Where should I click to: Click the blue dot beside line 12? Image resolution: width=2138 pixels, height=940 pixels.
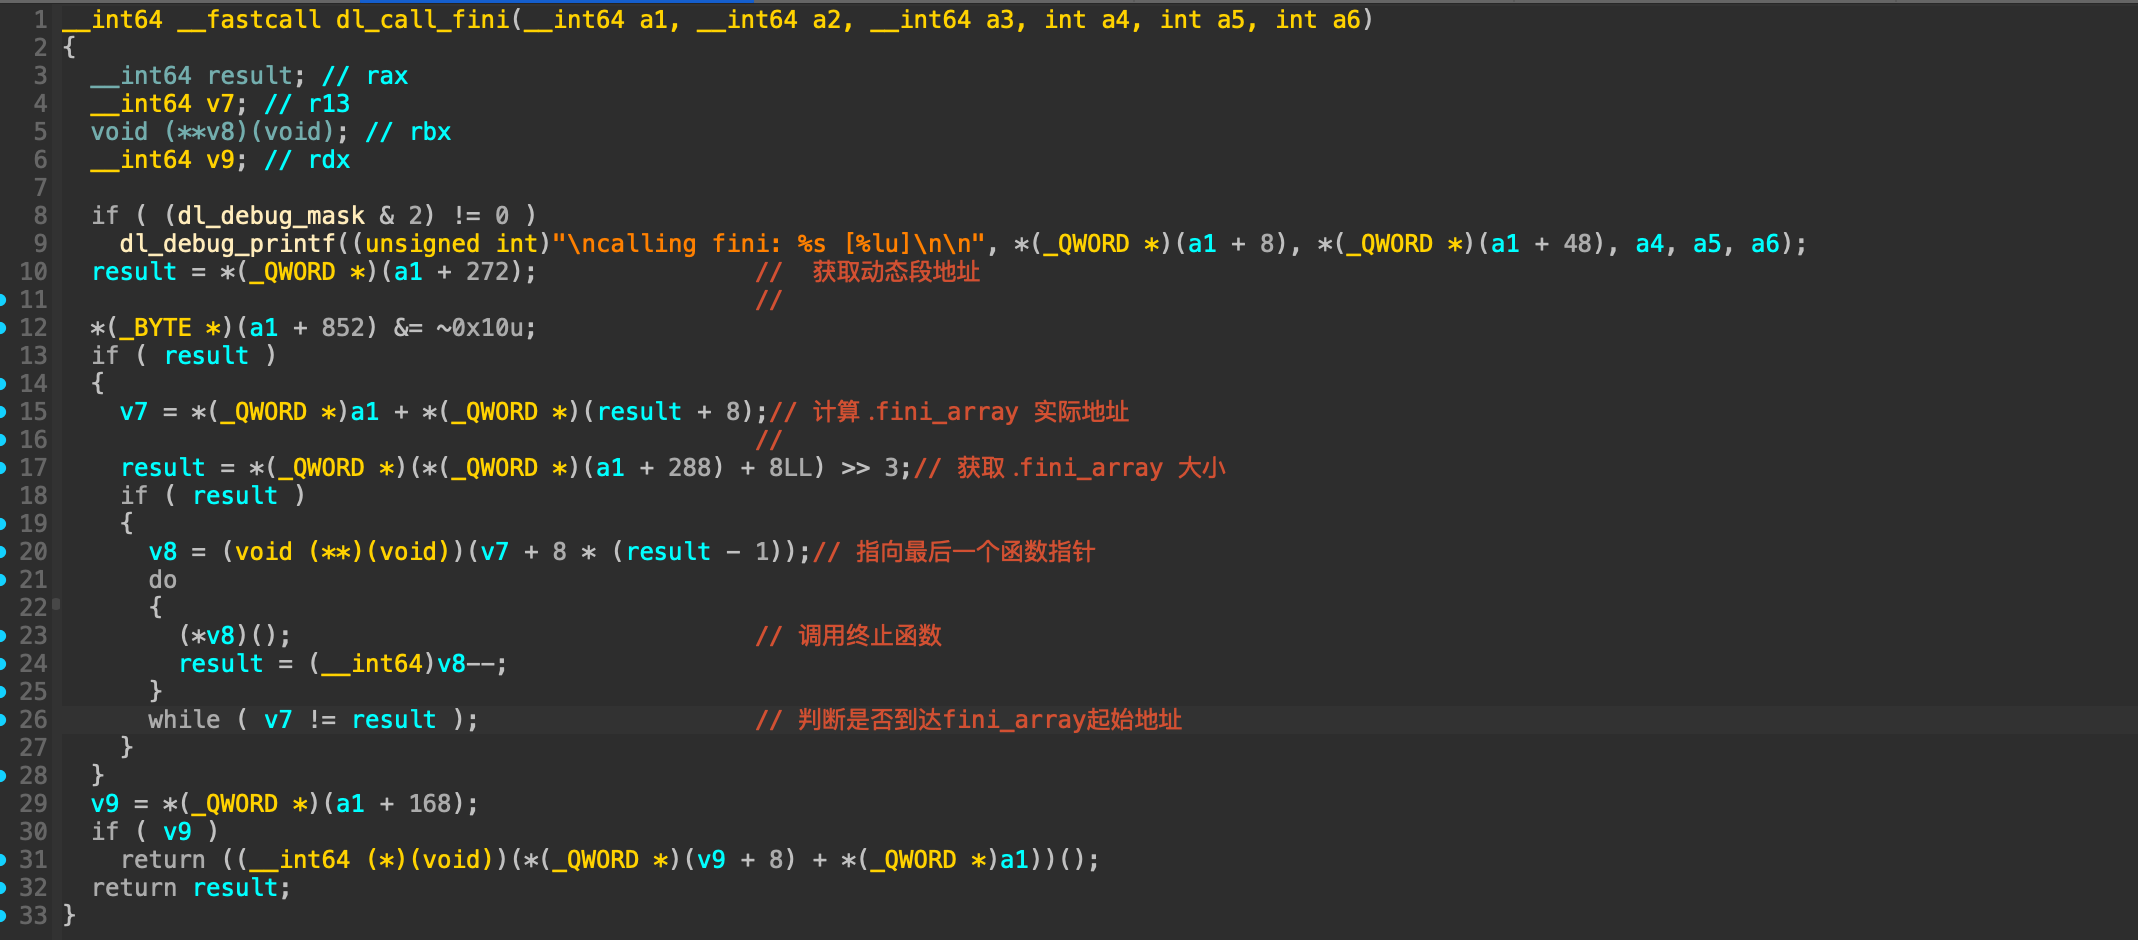[3, 328]
